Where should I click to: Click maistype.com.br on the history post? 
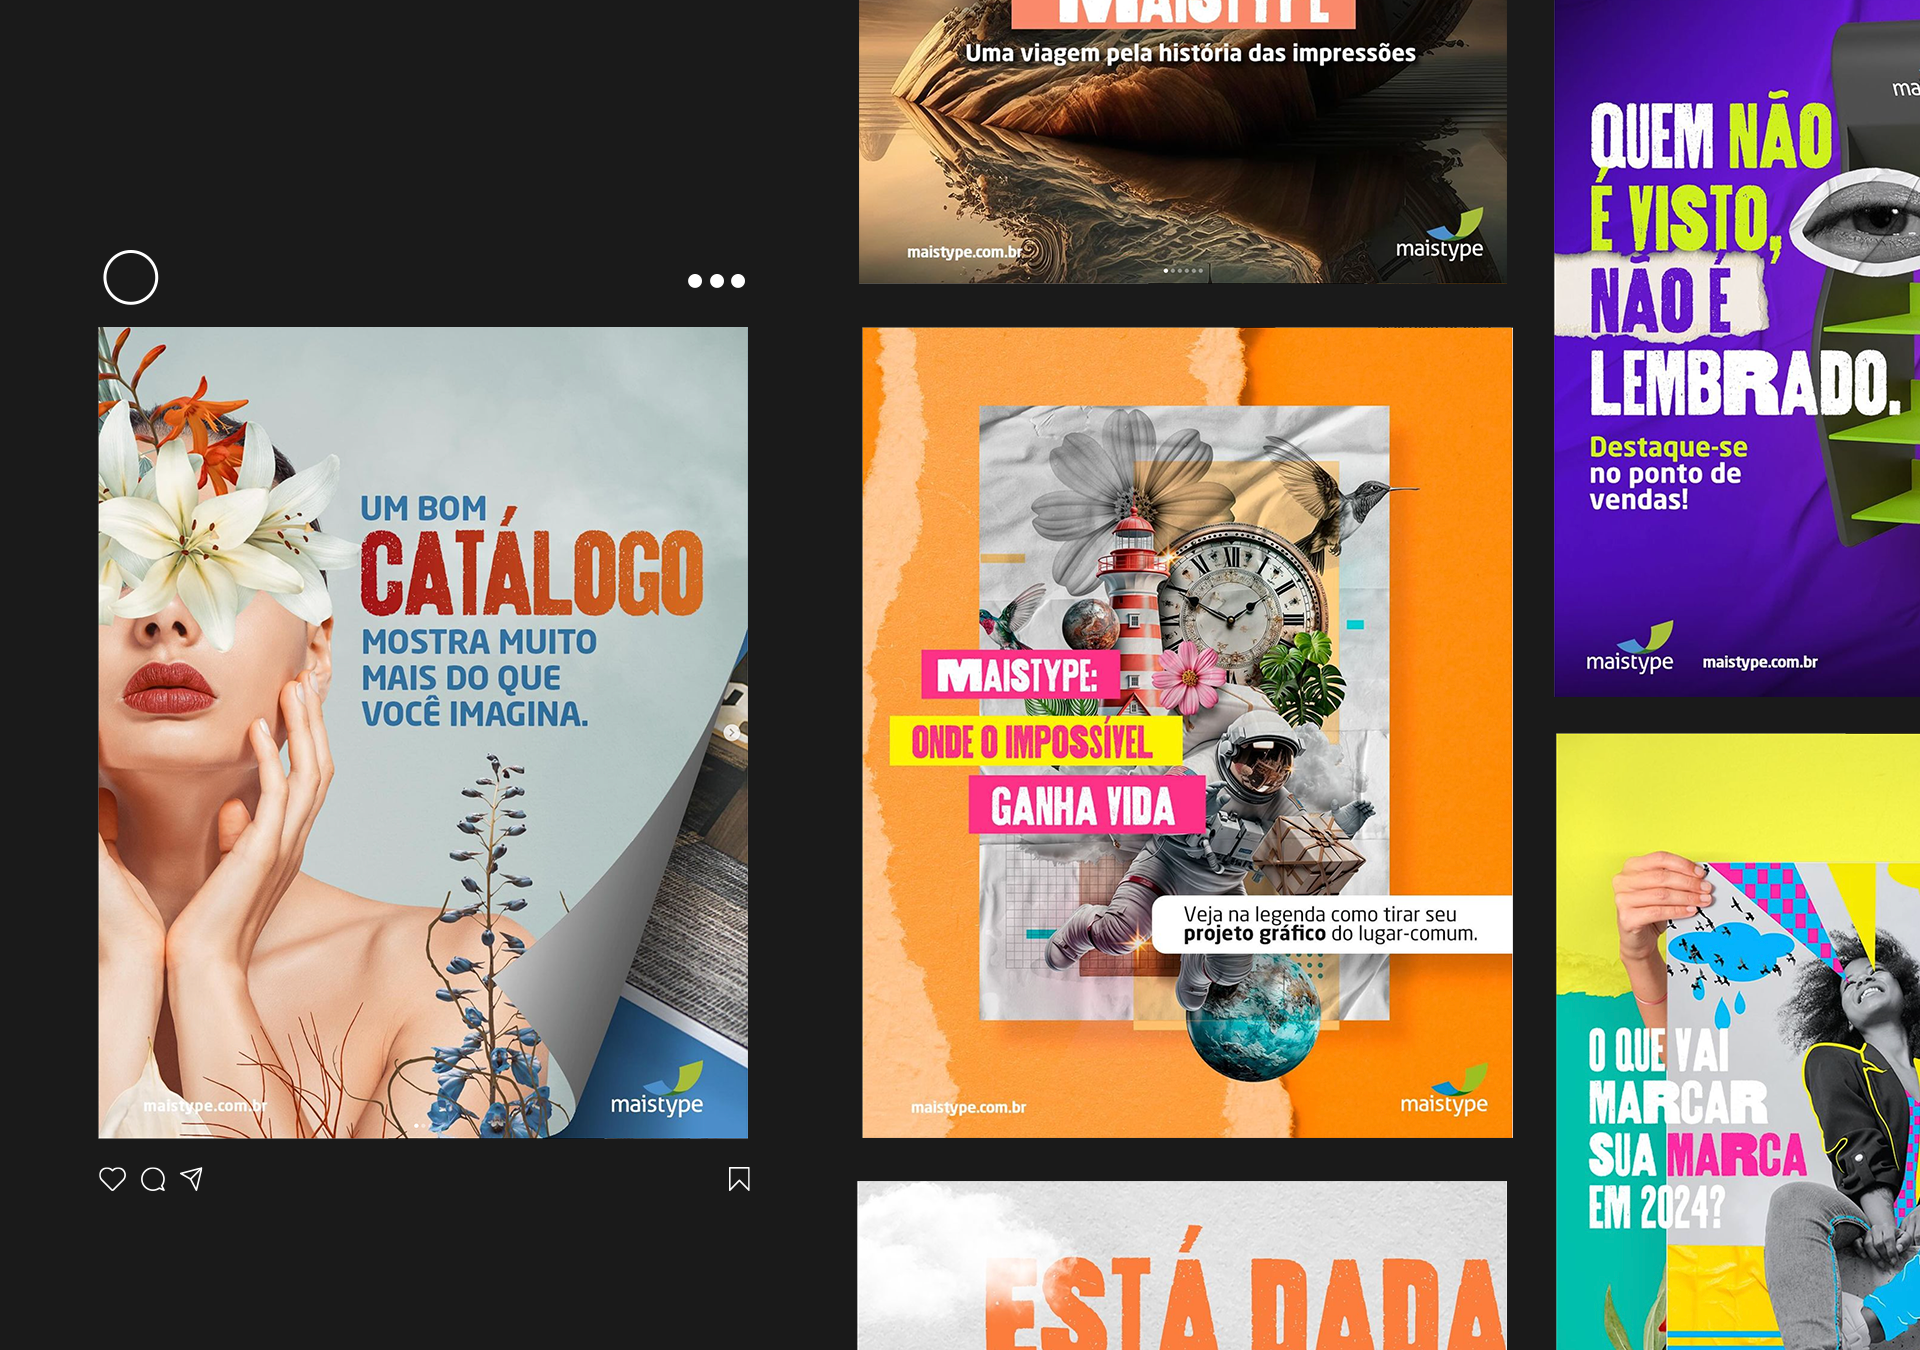[x=964, y=252]
